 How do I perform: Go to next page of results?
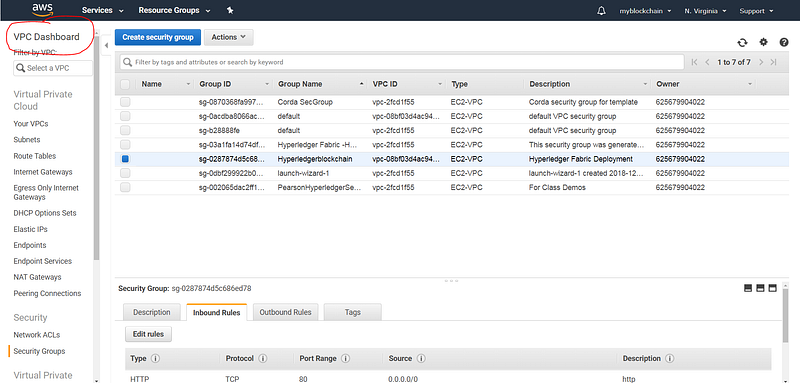point(761,62)
